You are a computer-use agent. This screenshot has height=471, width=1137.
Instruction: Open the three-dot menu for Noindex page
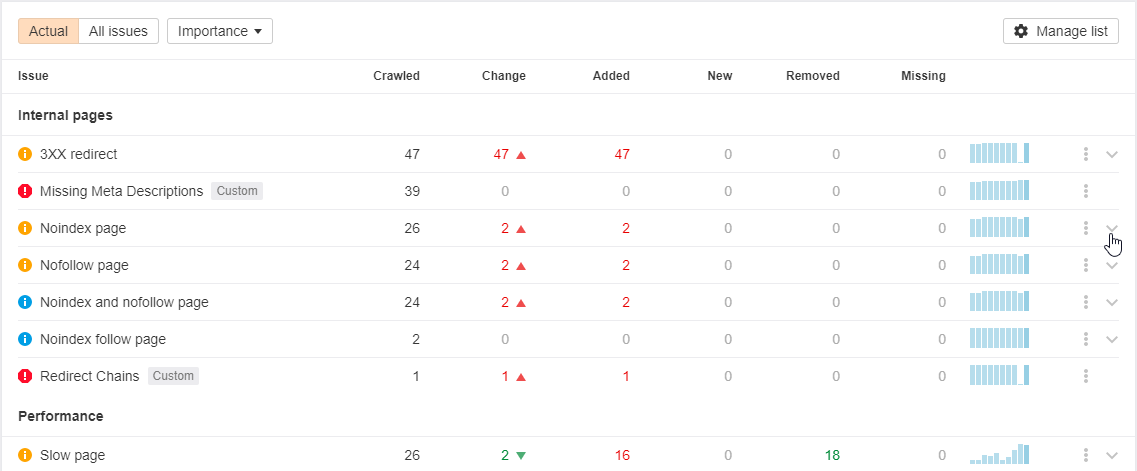[x=1086, y=228]
